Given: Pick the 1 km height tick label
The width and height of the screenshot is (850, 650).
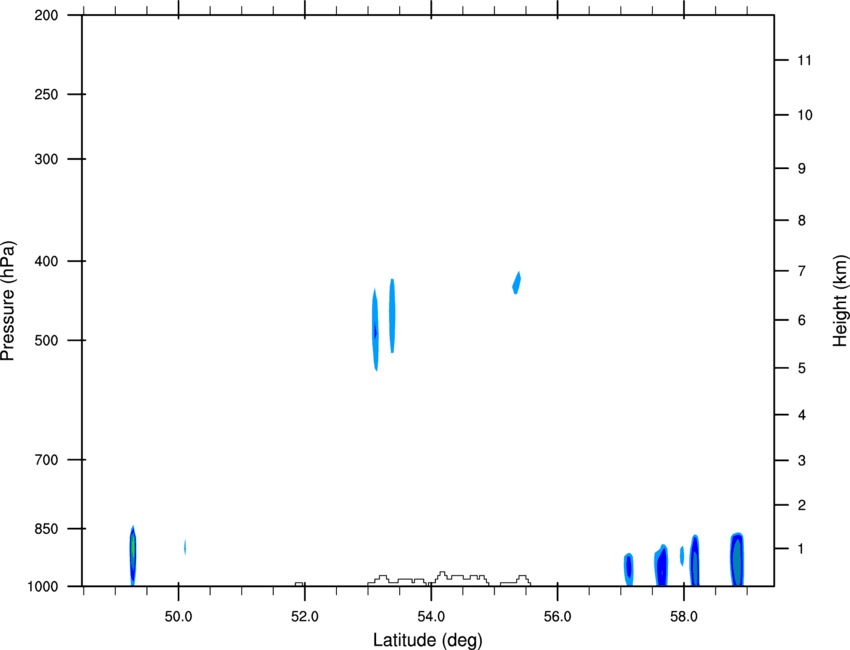Looking at the screenshot, I should click(x=802, y=549).
